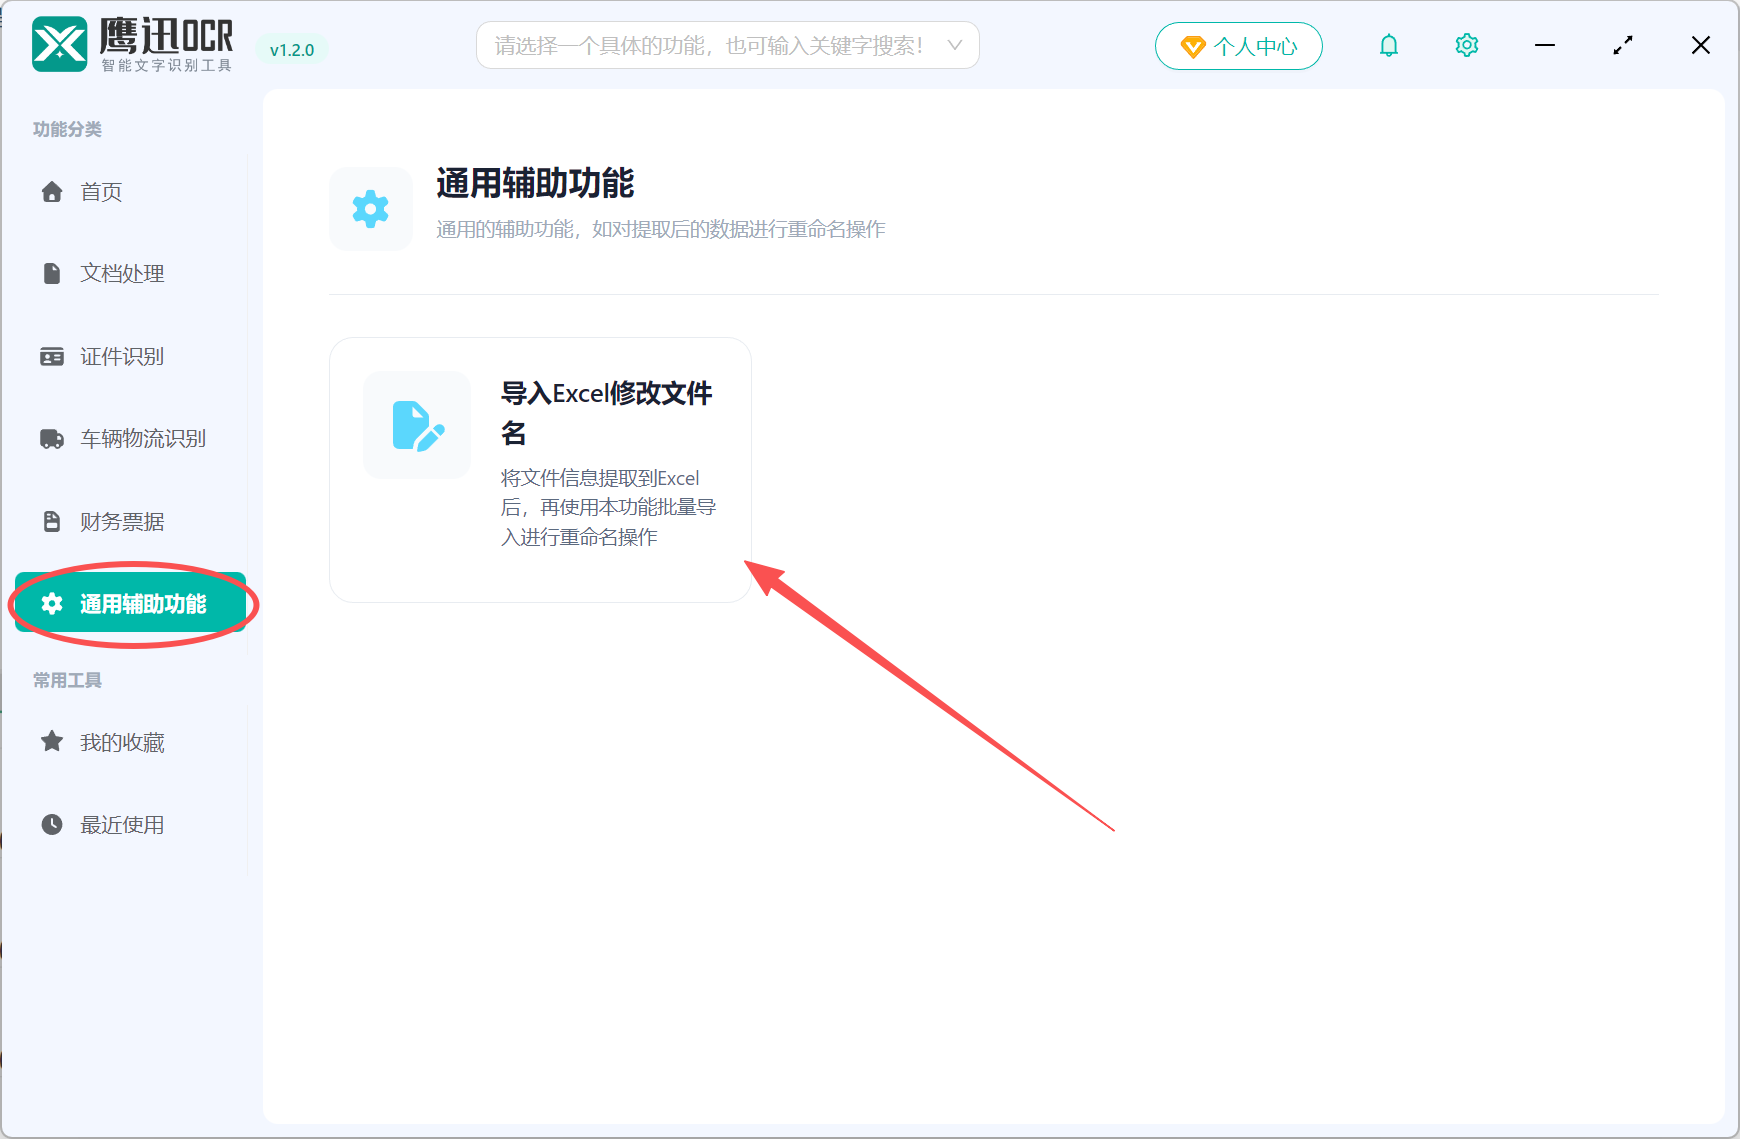Expand the function search dropdown arrow
Viewport: 1740px width, 1139px height.
point(955,45)
